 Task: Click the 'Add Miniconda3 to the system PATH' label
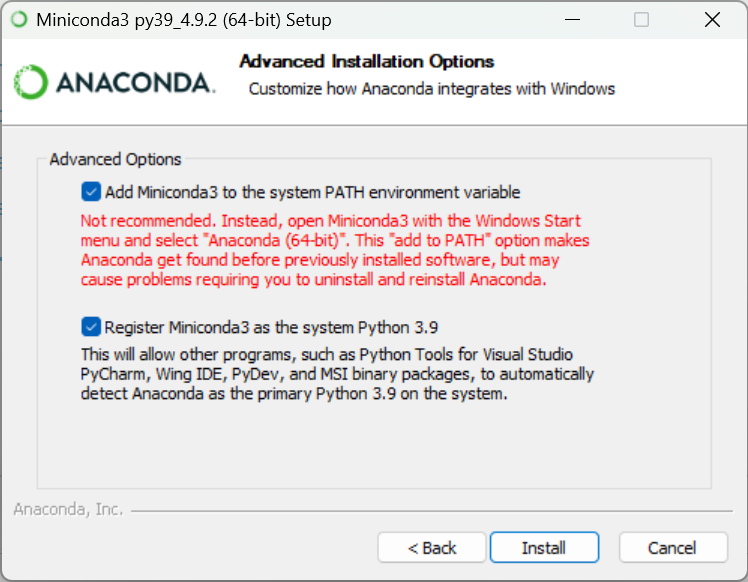[x=312, y=192]
